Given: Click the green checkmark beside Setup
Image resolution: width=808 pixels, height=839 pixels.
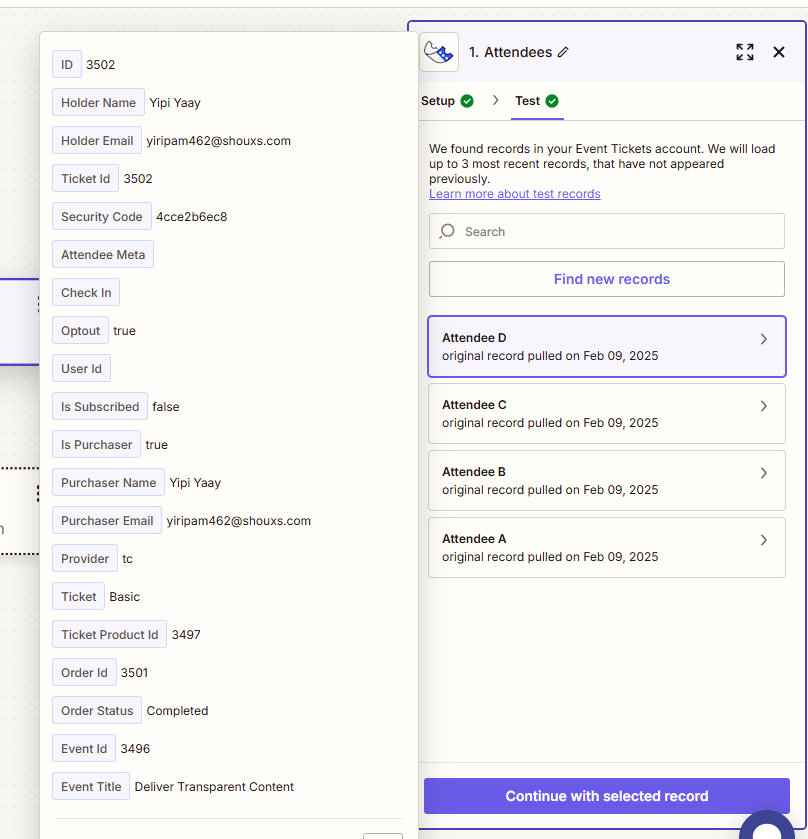Looking at the screenshot, I should coord(466,101).
